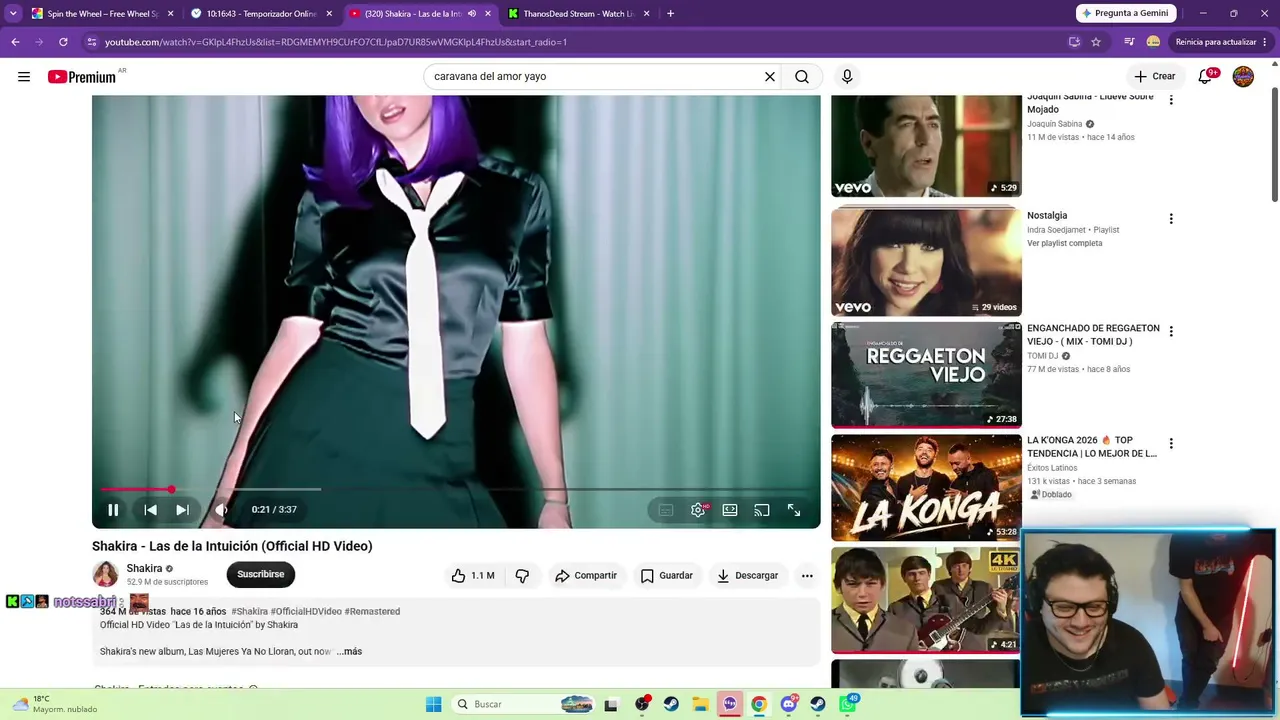Open options for the Joaquín Sabina video
This screenshot has width=1280, height=720.
(x=1171, y=100)
